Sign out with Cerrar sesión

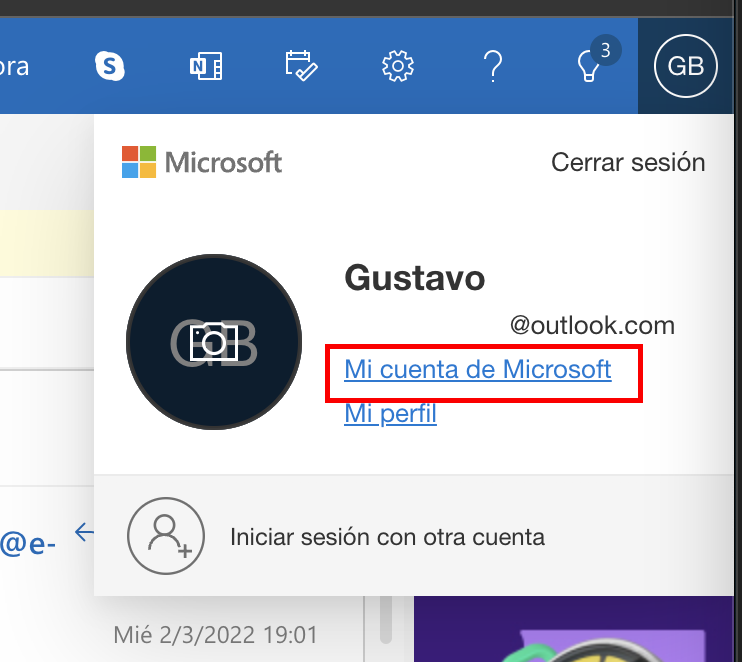click(628, 162)
